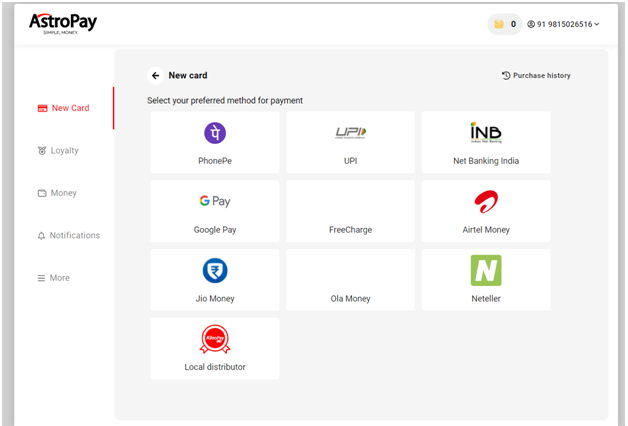
Task: Open Purchase history
Action: pyautogui.click(x=536, y=75)
